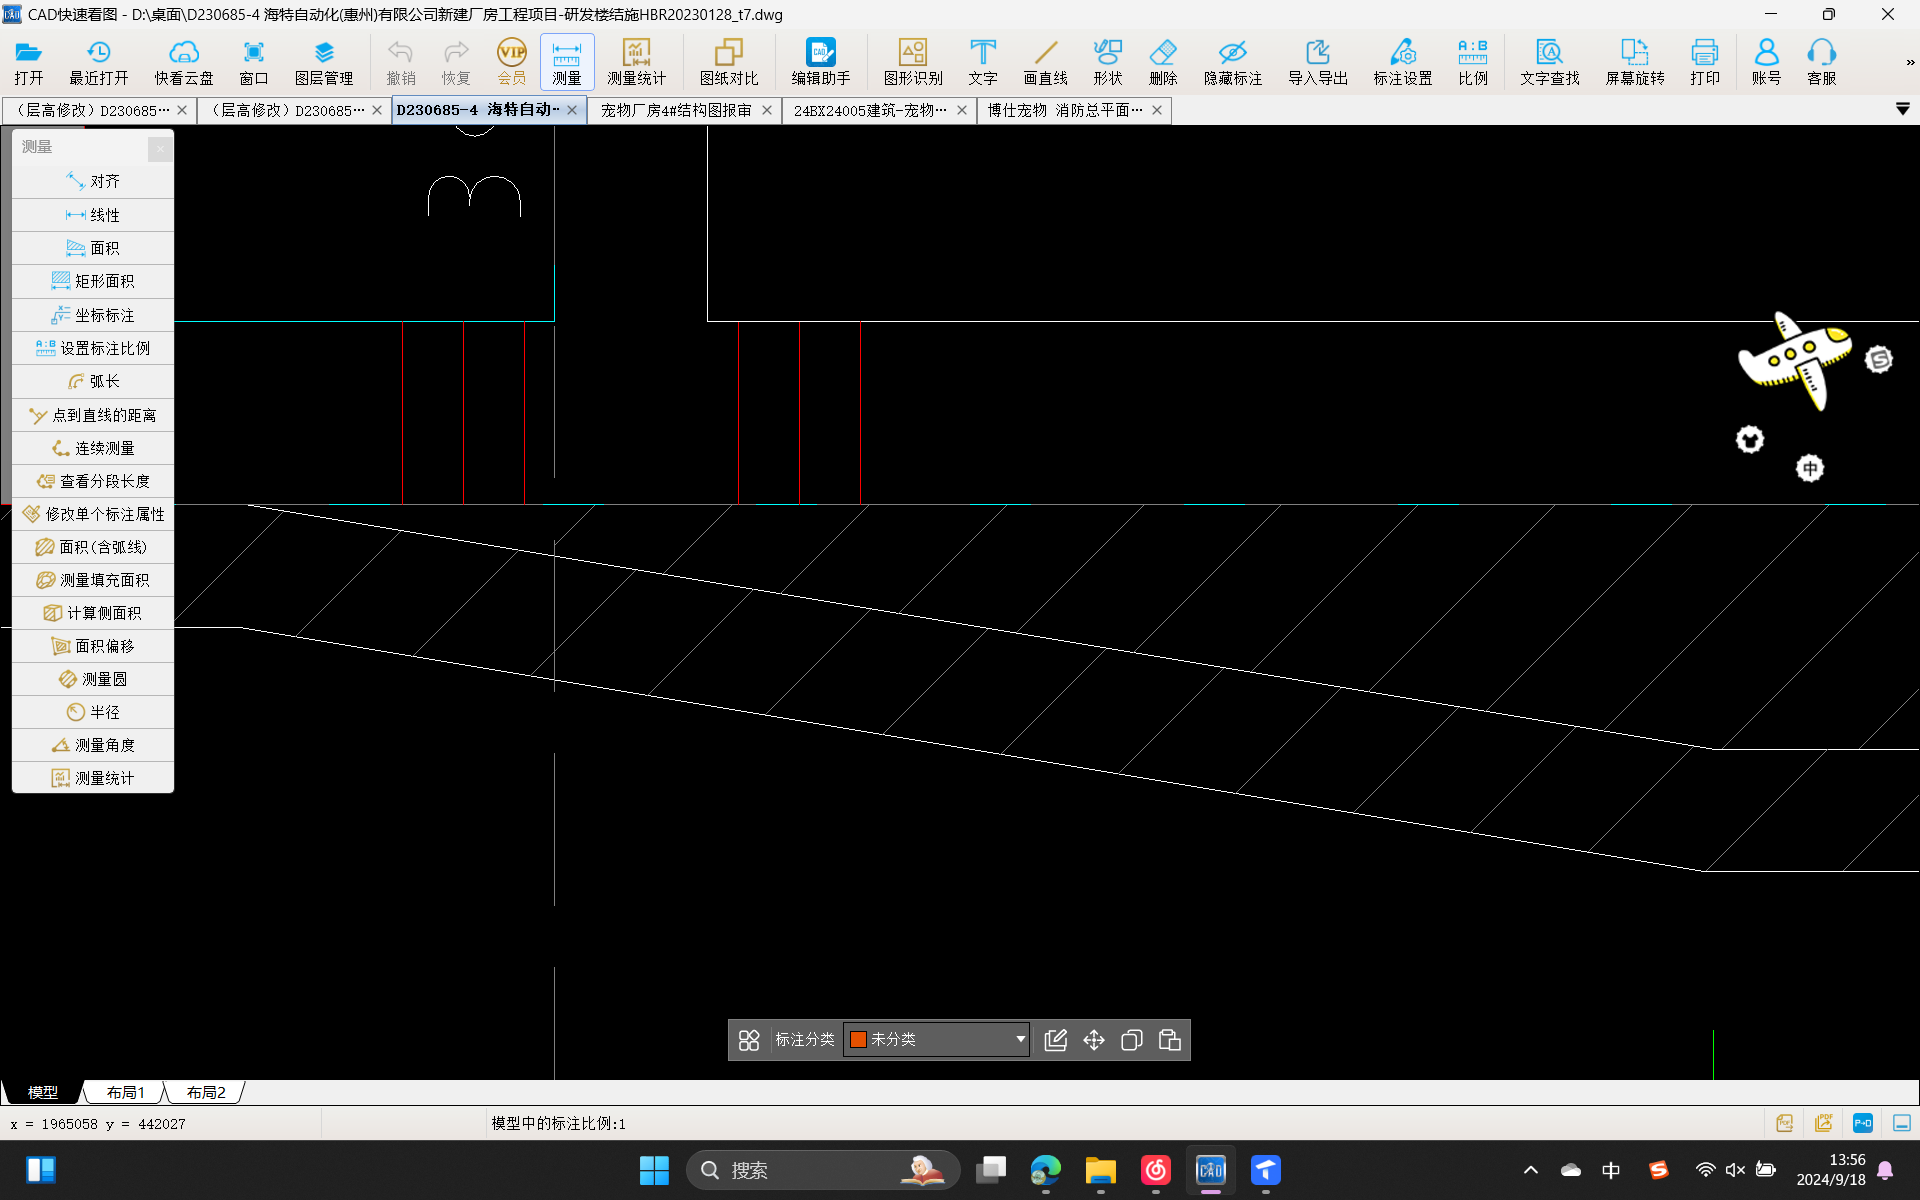Open File Explorer from taskbar

click(1100, 1170)
